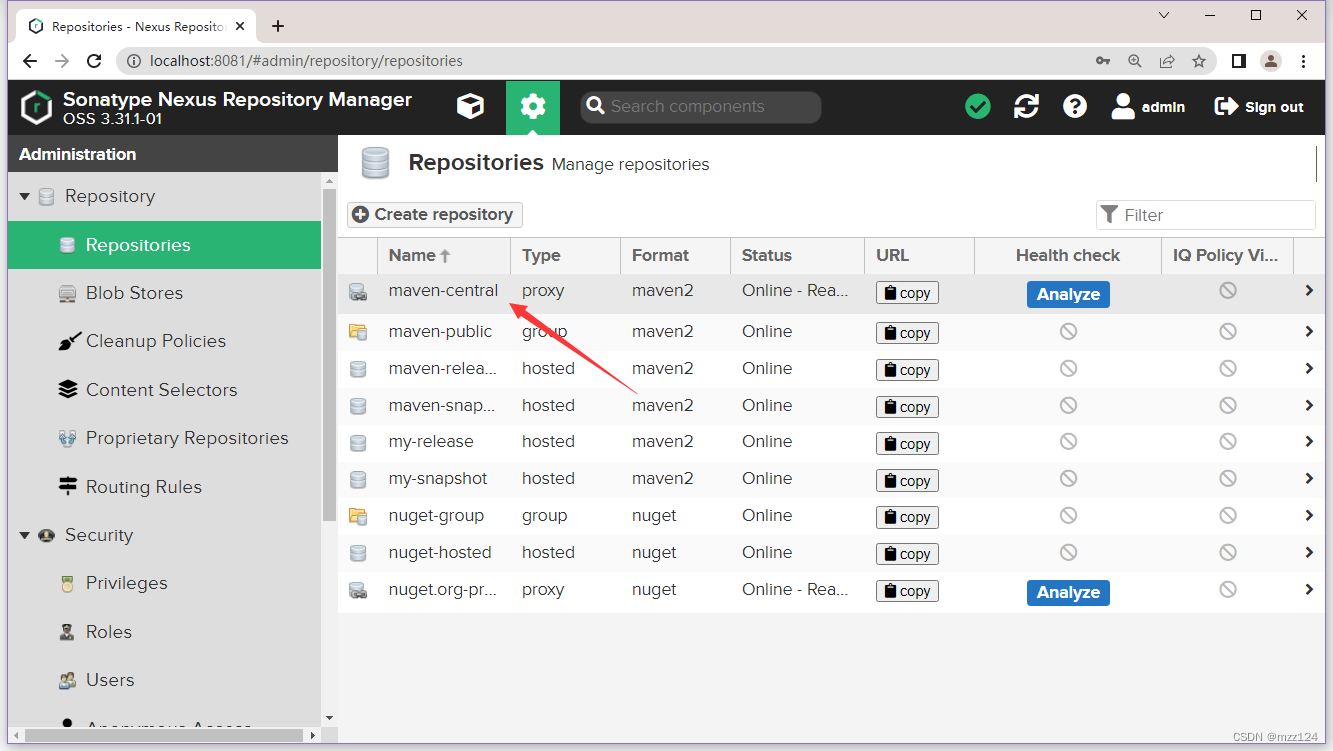Click maven-public group folder icon
This screenshot has height=751, width=1333.
pos(358,331)
